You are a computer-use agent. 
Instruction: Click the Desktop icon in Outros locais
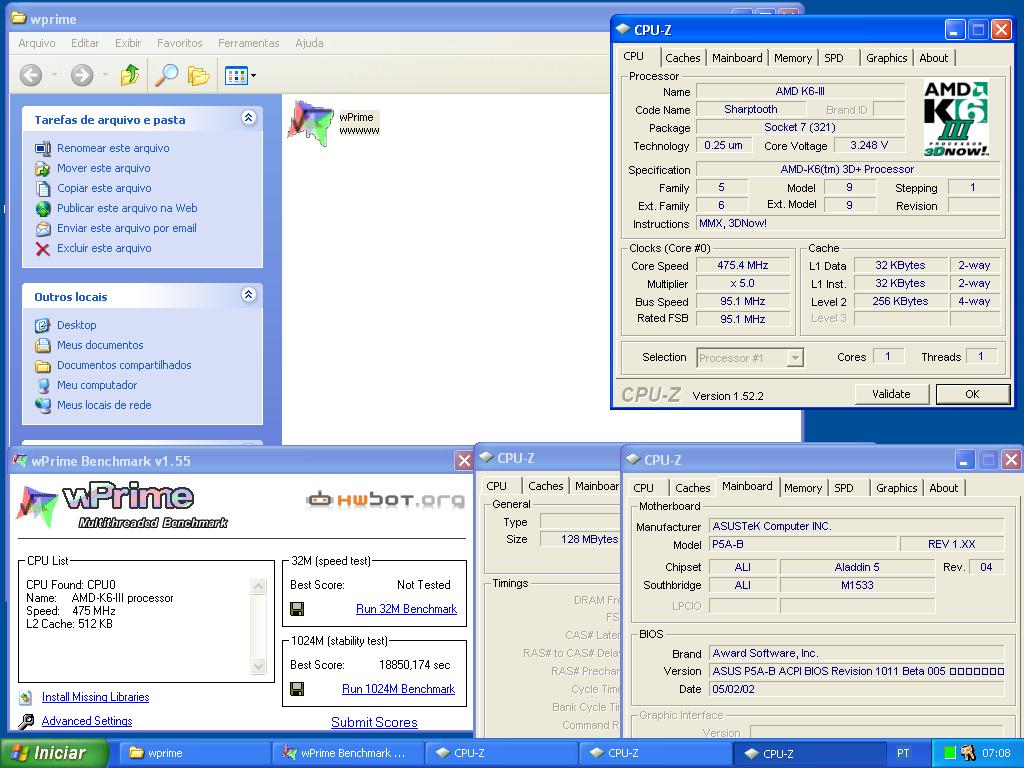pyautogui.click(x=43, y=325)
